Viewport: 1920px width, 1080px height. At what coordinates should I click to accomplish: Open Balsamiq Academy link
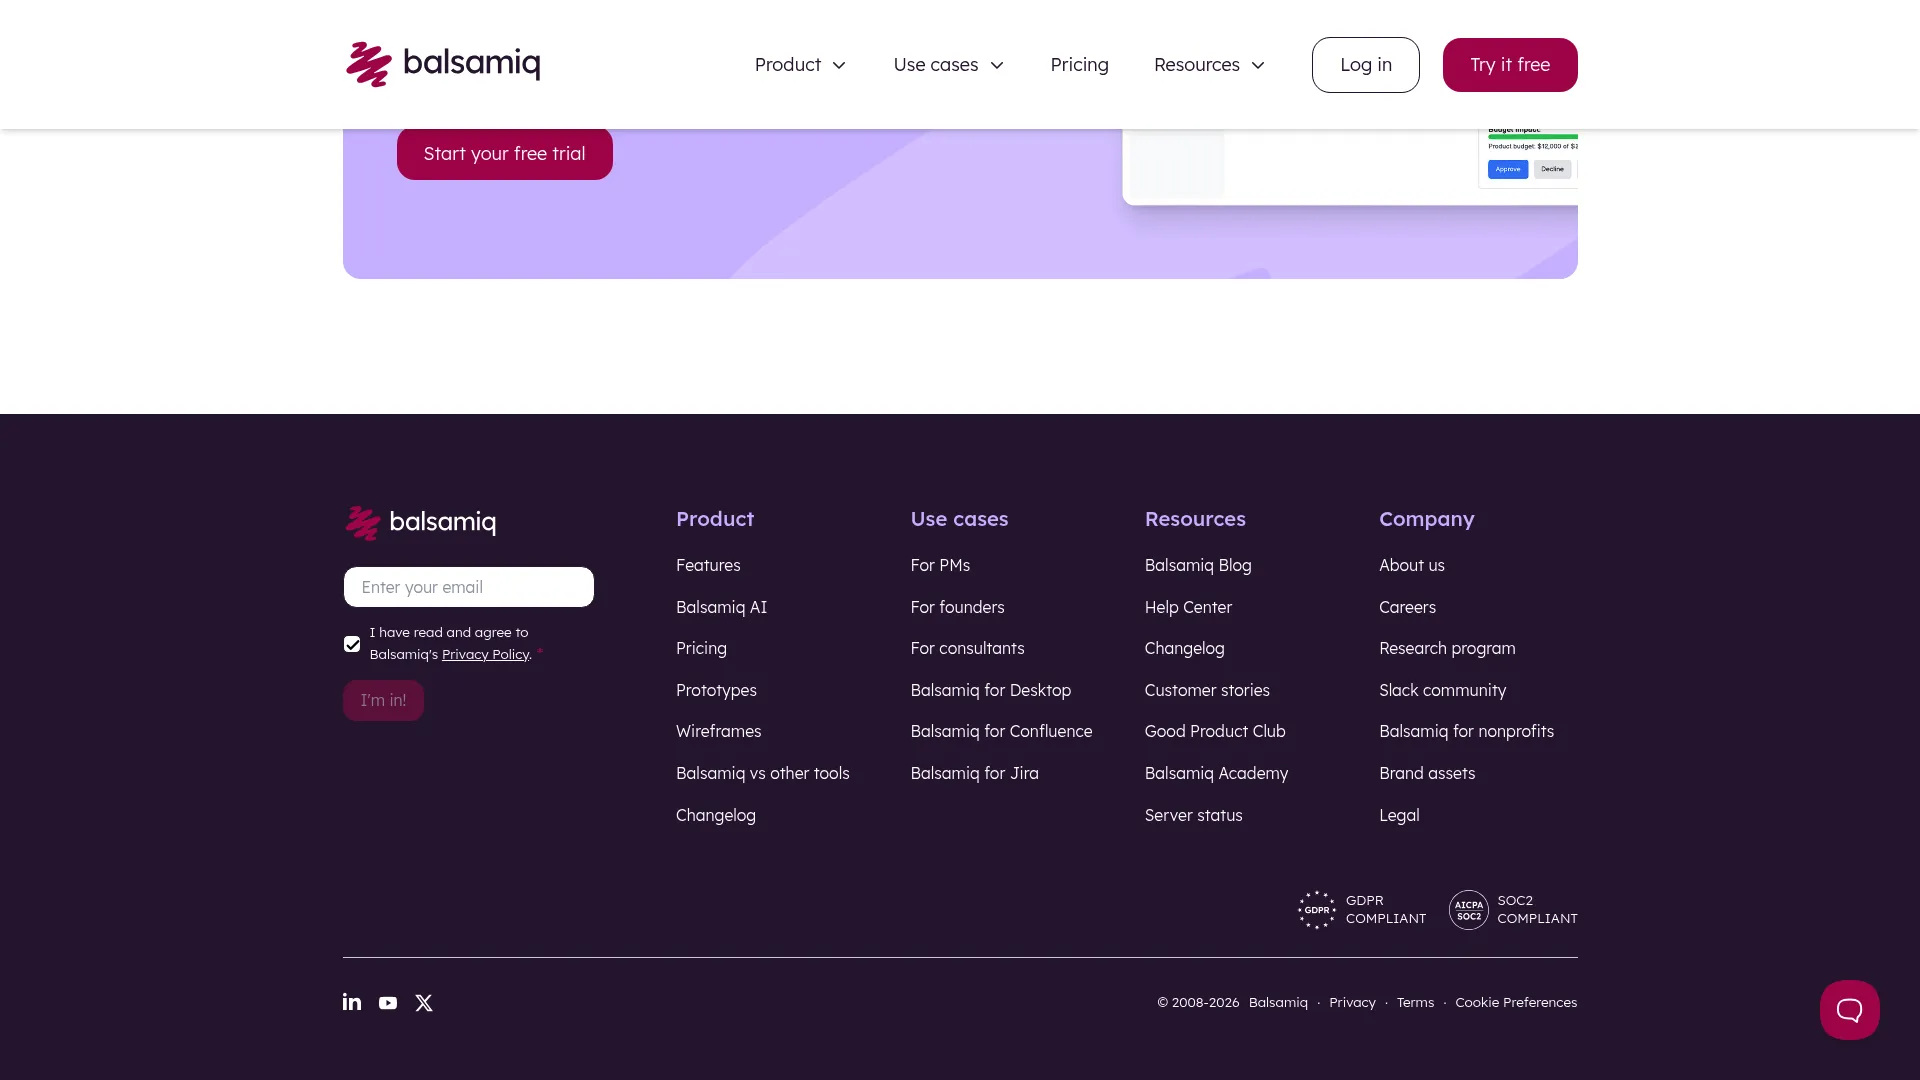click(1216, 773)
